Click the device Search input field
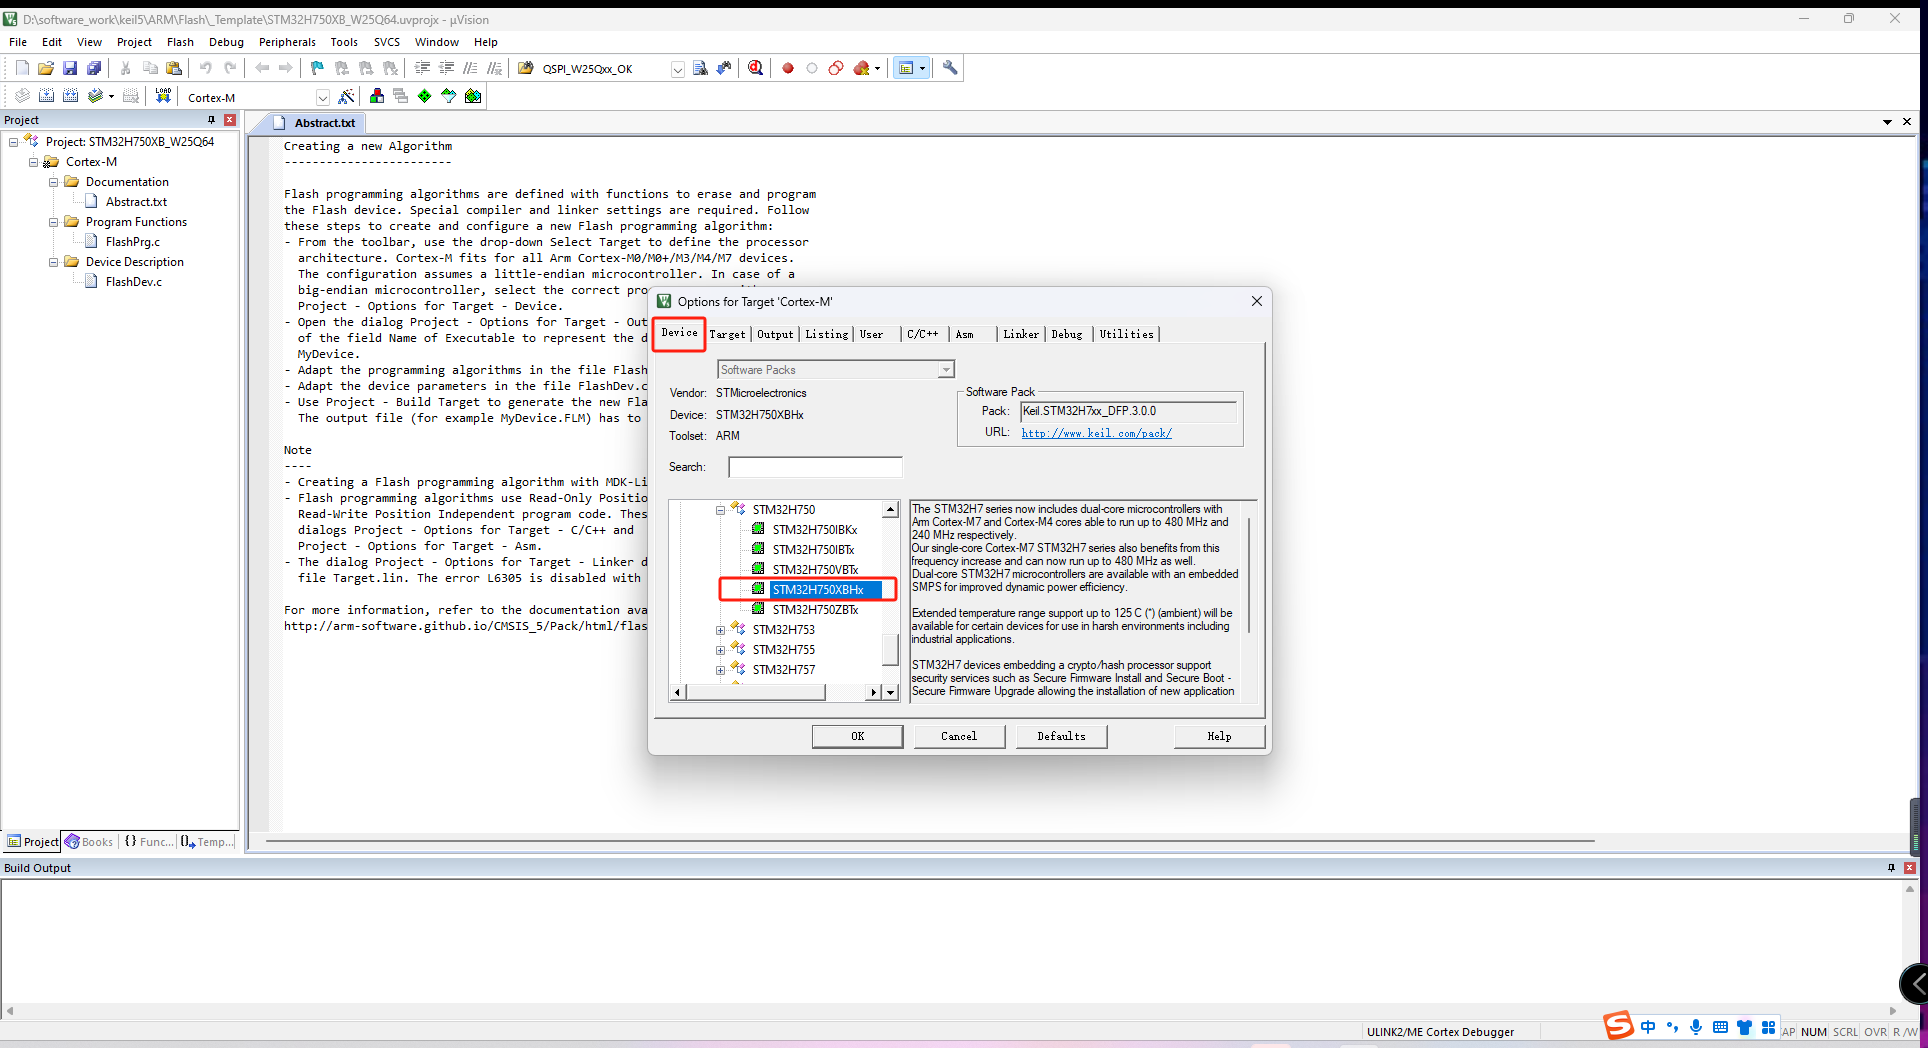Screen dimensions: 1928x1048 pos(815,467)
